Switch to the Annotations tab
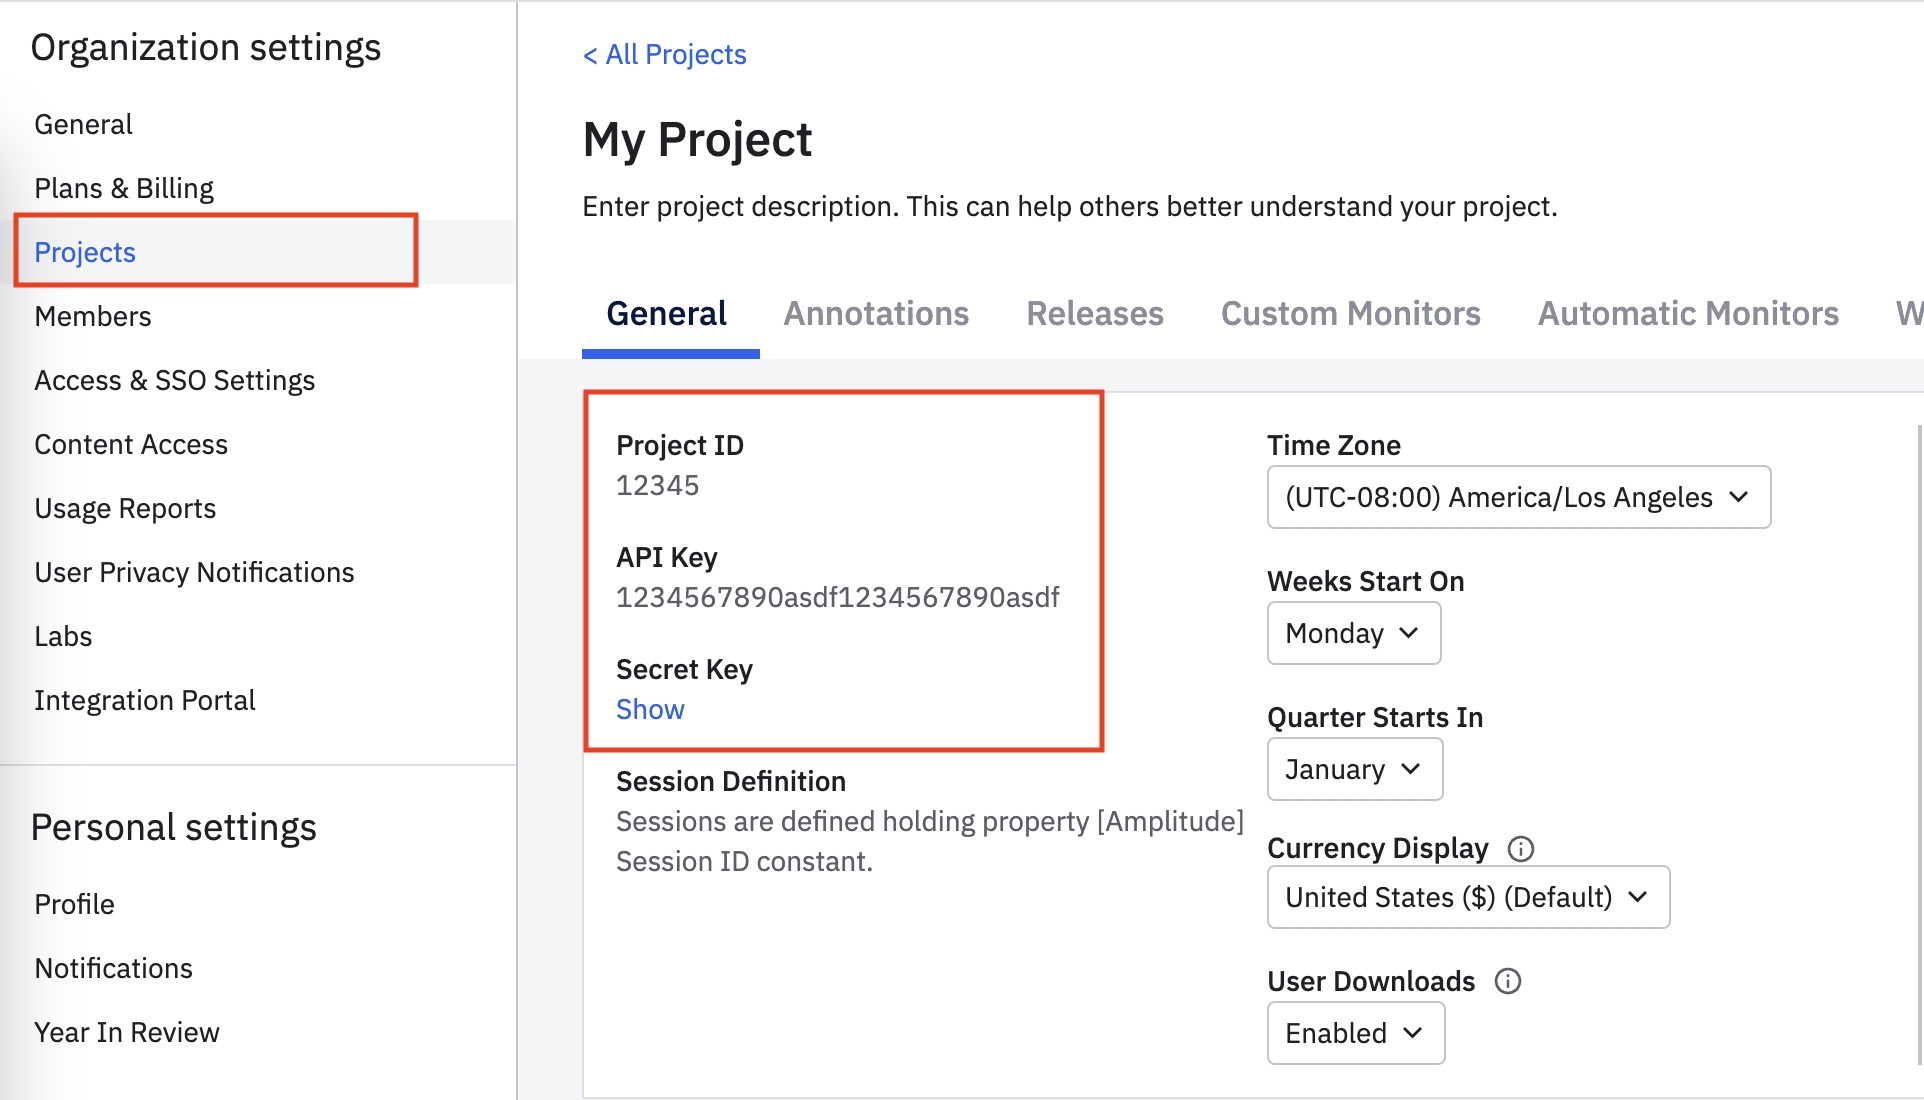 click(875, 314)
